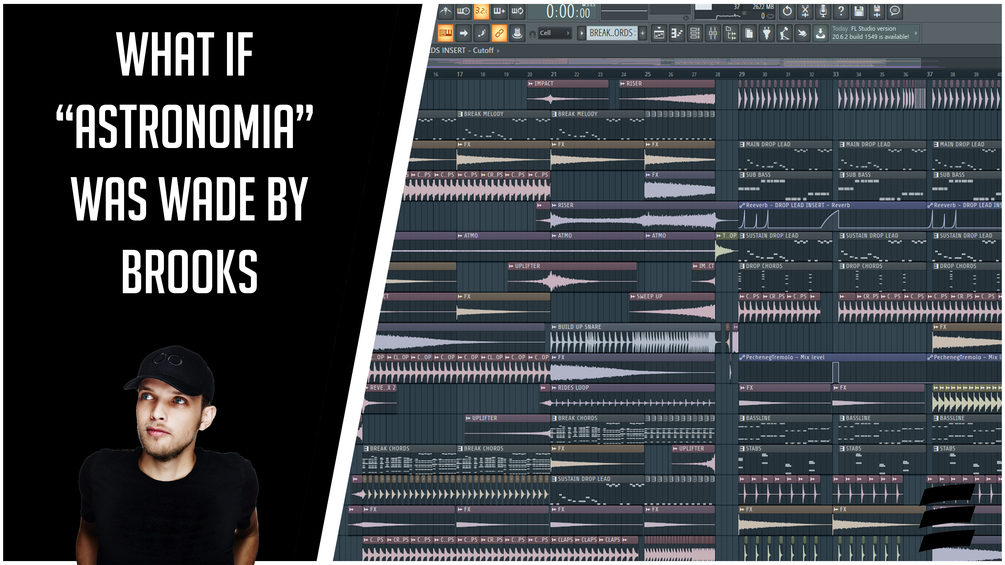Click the audio editor scissors icon
The image size is (1005, 565).
(x=805, y=12)
